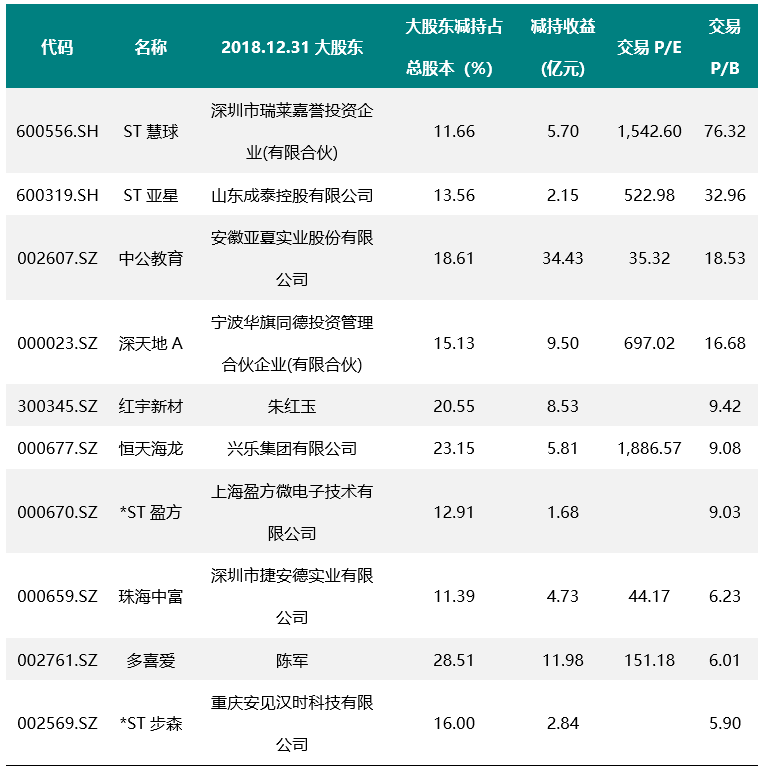Image resolution: width=770 pixels, height=776 pixels.
Task: Click stock code 000677.SZ
Action: tap(57, 448)
